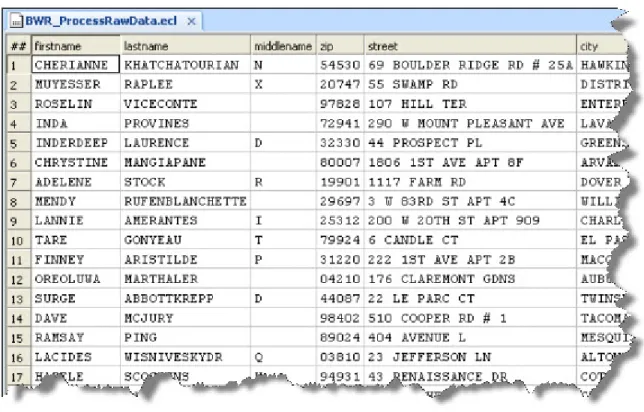Select the KHATCHATOURIAN lastname cell
The width and height of the screenshot is (644, 412).
click(x=186, y=65)
